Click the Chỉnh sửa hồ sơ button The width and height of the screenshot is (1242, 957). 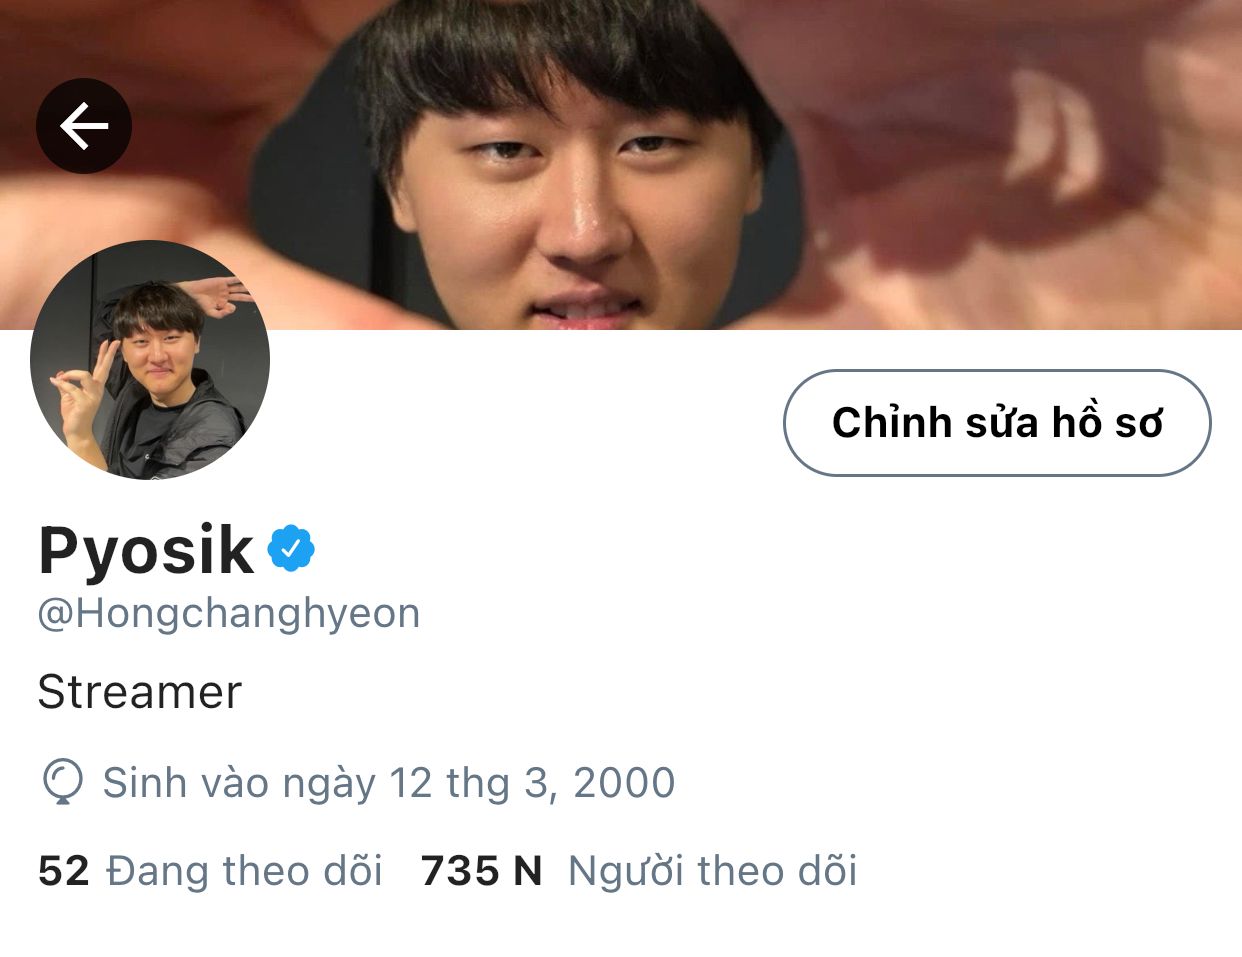pyautogui.click(x=997, y=423)
